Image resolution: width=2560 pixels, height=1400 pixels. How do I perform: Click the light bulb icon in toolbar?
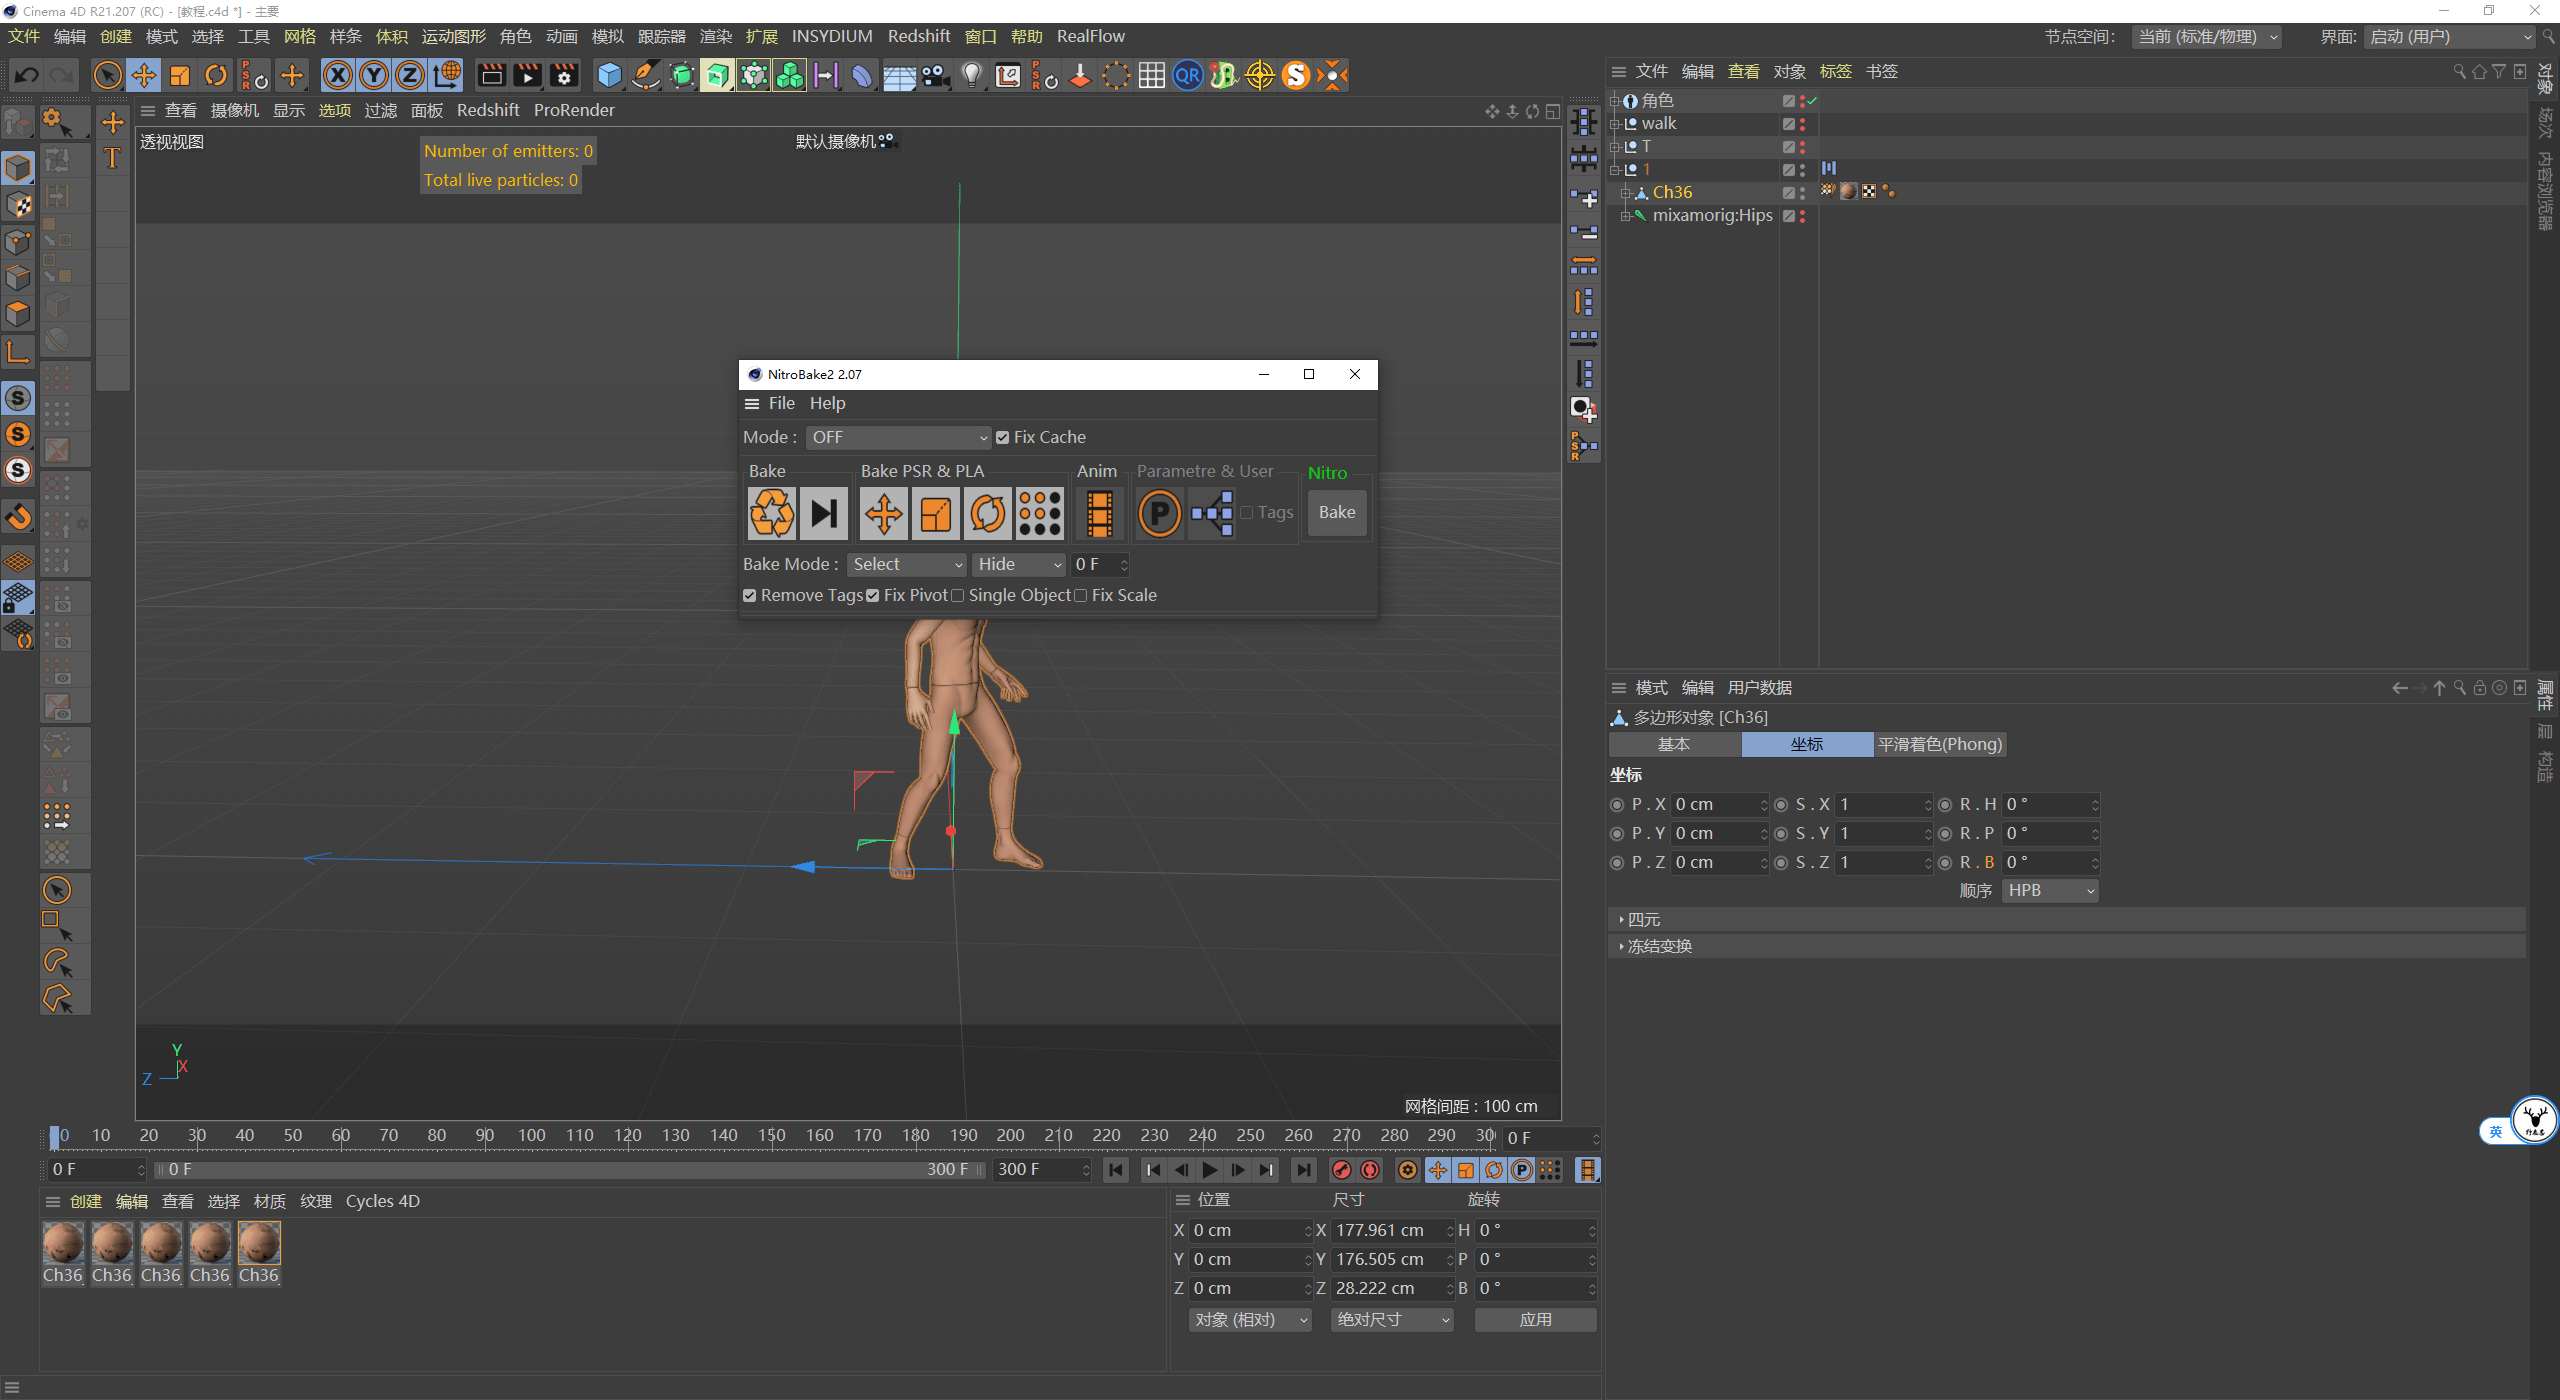tap(971, 75)
